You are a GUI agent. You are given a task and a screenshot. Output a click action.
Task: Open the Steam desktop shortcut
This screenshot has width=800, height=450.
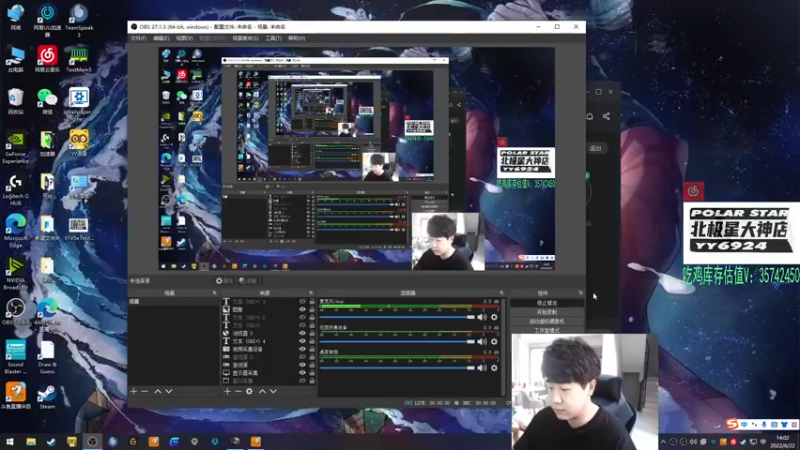click(47, 397)
